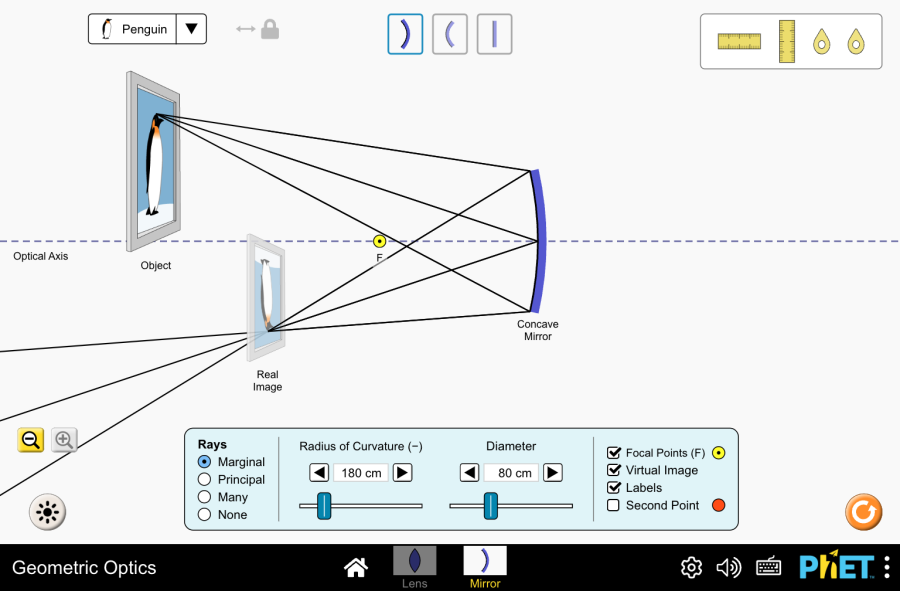Screen dimensions: 900x591
Task: Click the orange reset all button
Action: click(863, 512)
